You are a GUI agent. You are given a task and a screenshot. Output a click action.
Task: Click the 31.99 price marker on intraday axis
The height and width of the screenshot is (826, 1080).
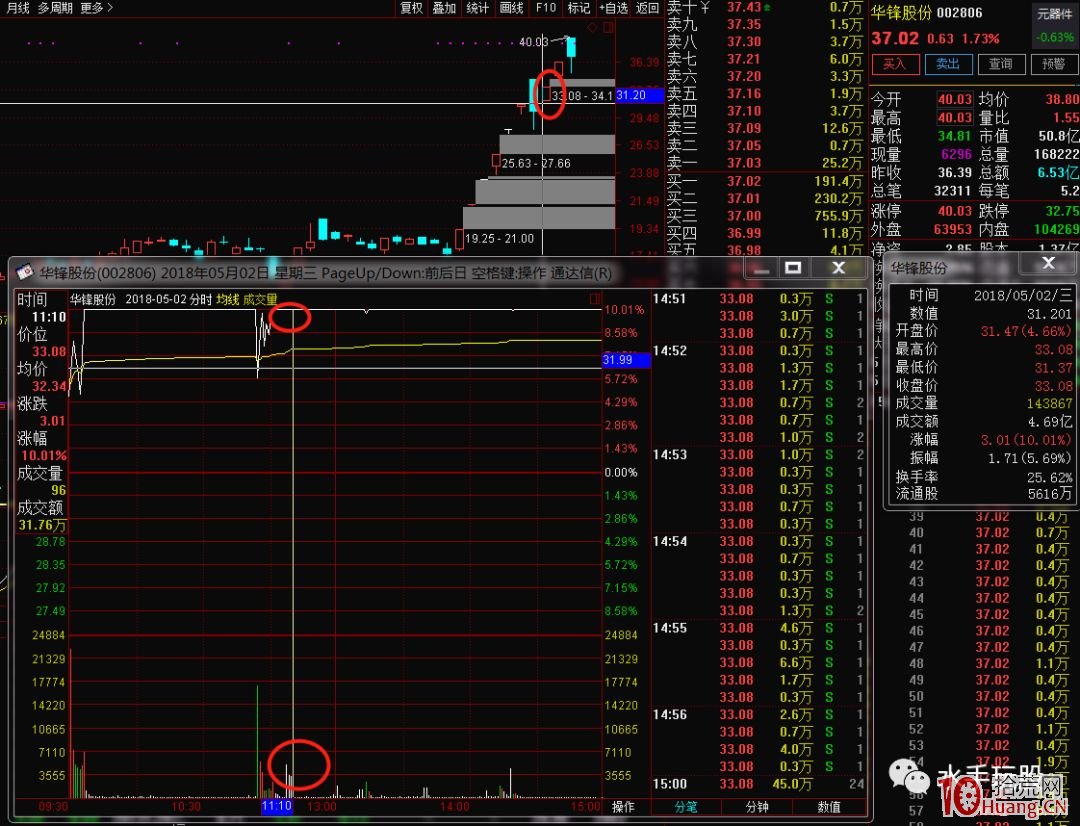(625, 360)
